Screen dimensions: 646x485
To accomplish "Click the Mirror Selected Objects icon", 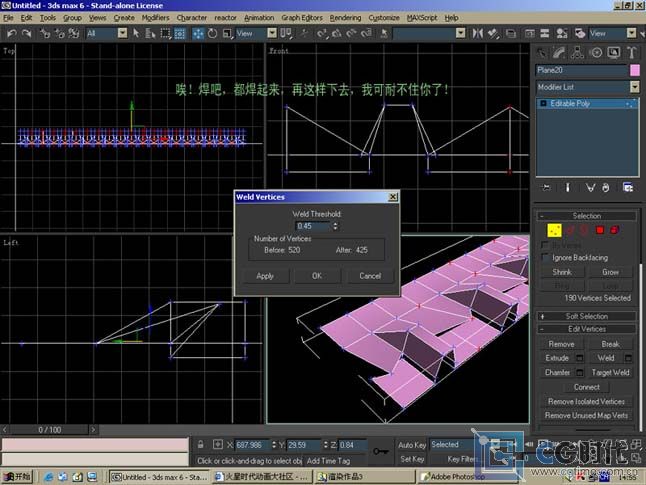I will [477, 33].
